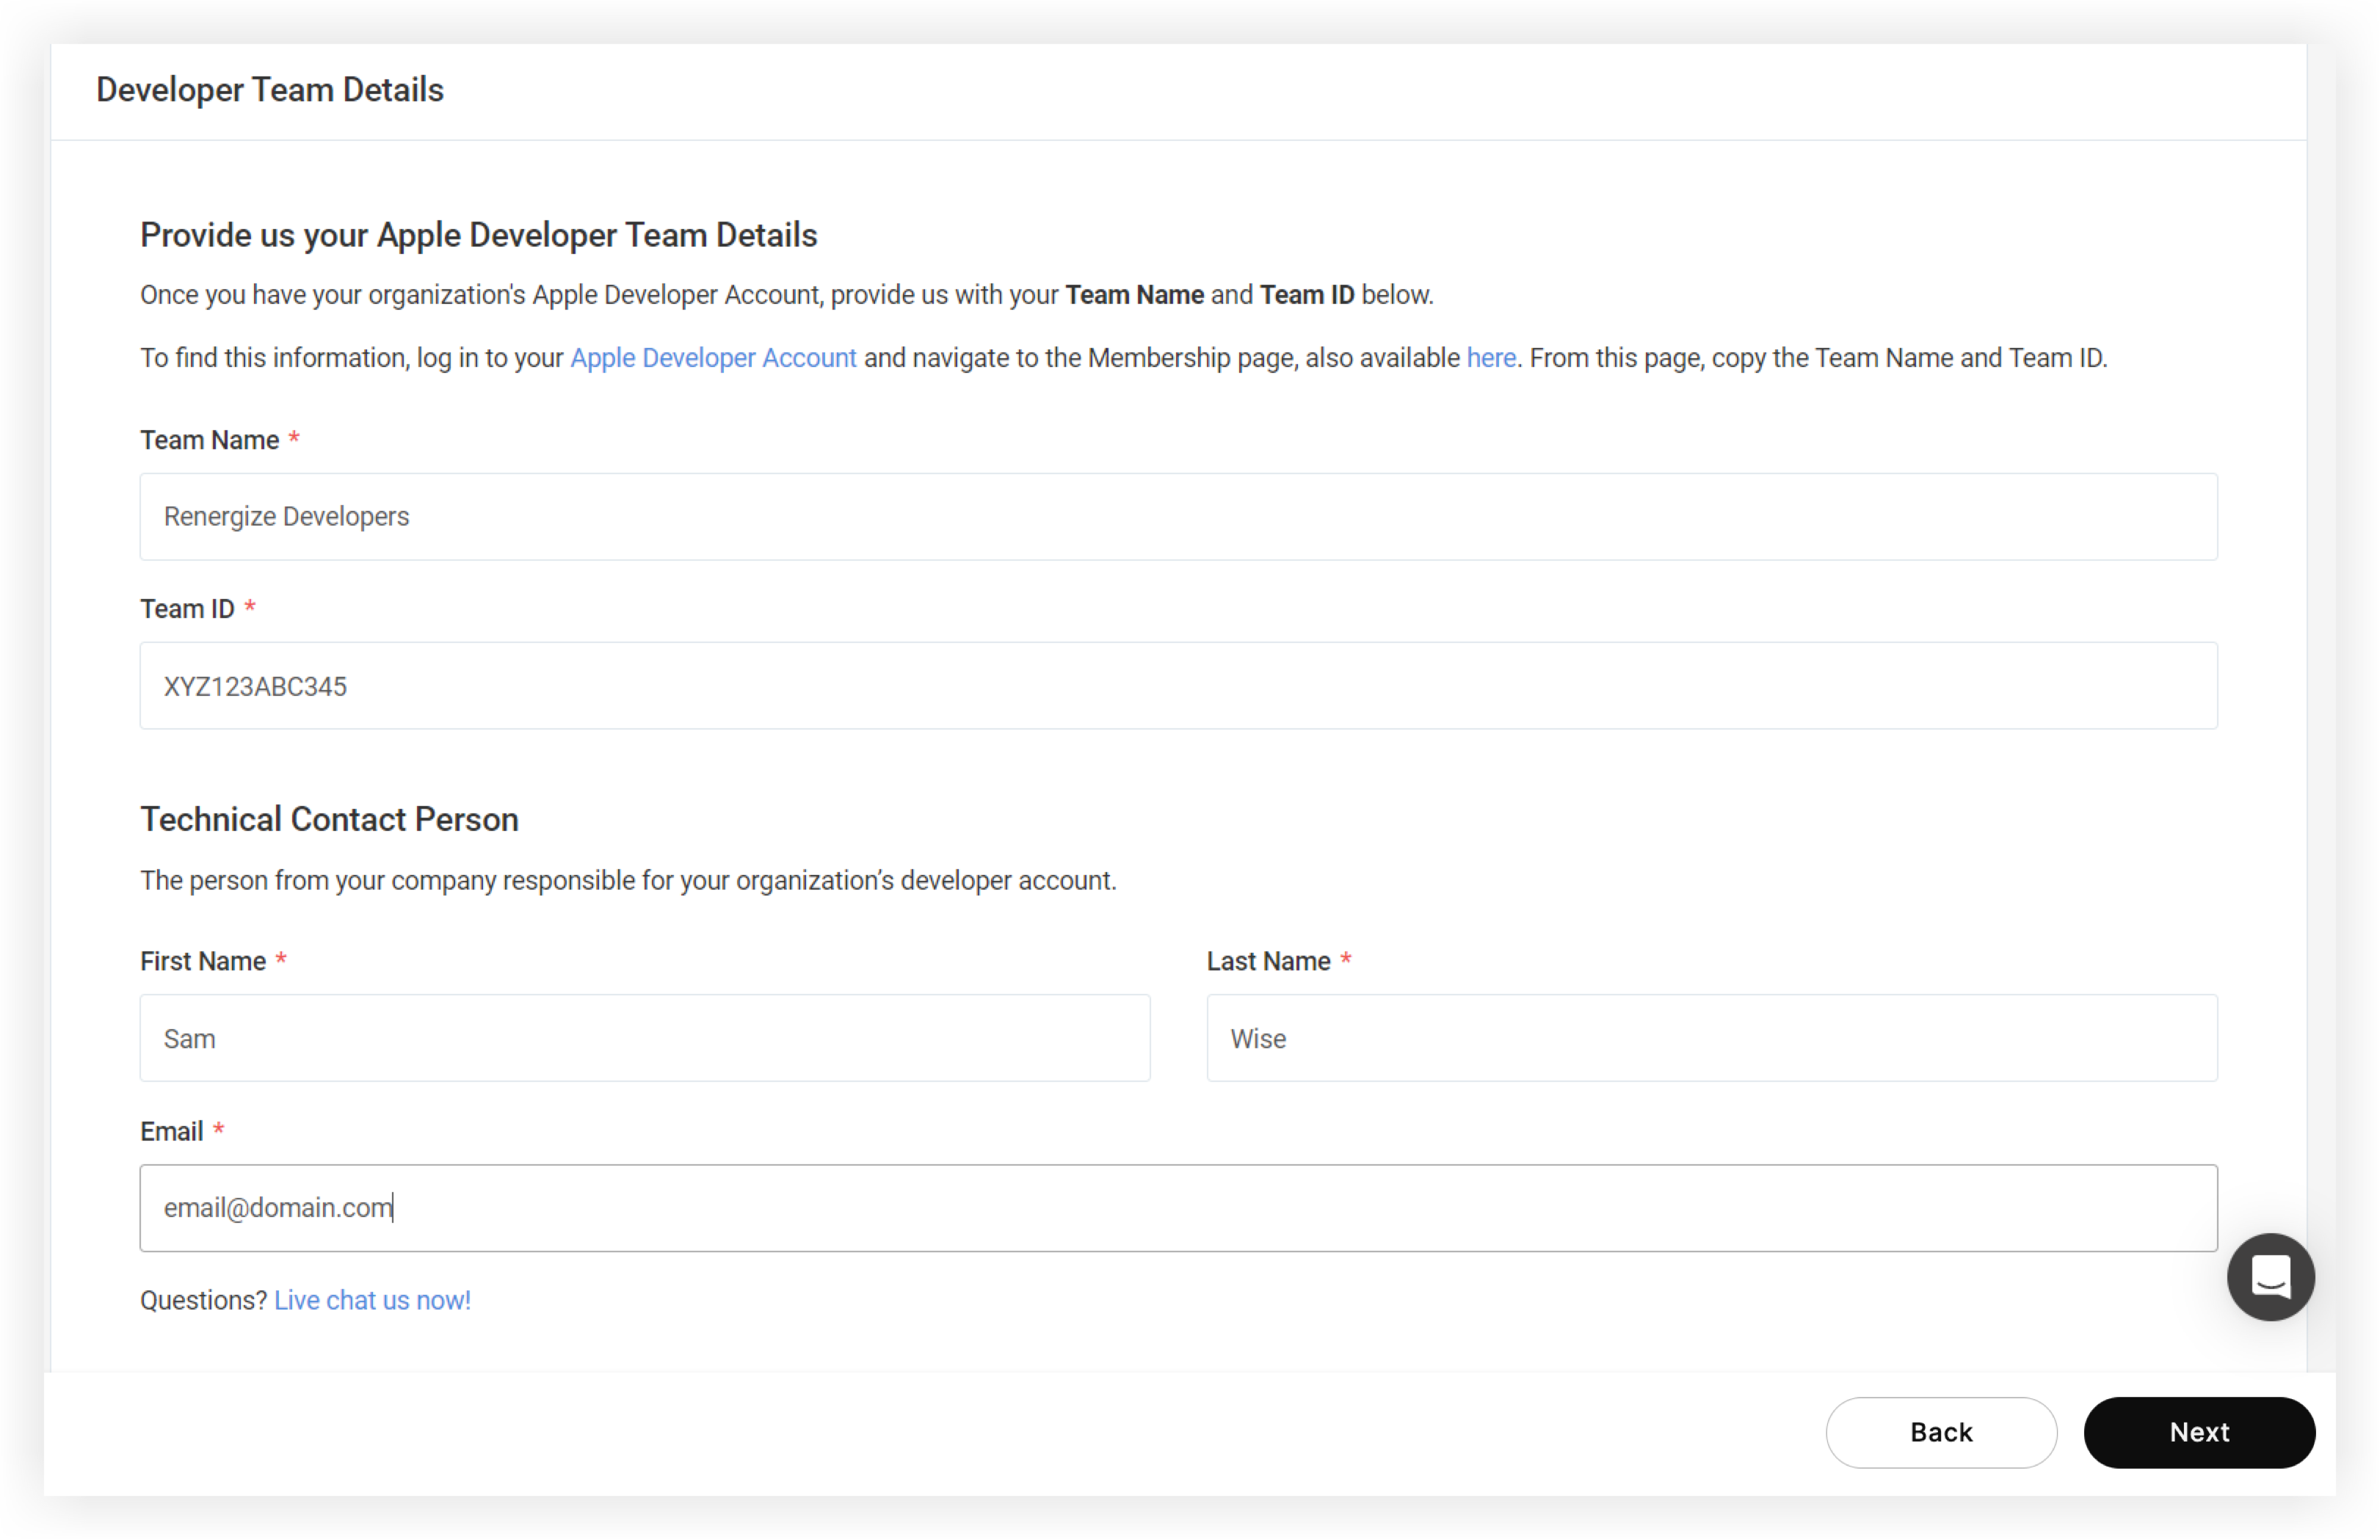2380x1540 pixels.
Task: Click the sentence starting 'The person from your company'
Action: 628,880
